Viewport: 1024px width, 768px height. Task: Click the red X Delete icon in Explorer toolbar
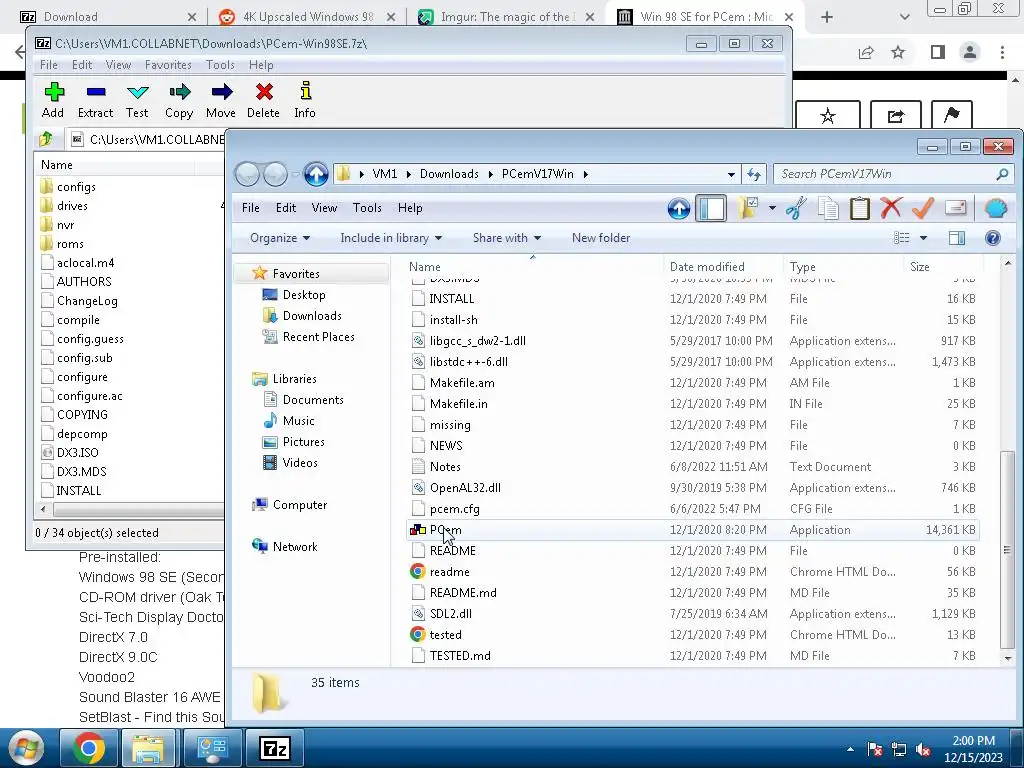pyautogui.click(x=891, y=208)
